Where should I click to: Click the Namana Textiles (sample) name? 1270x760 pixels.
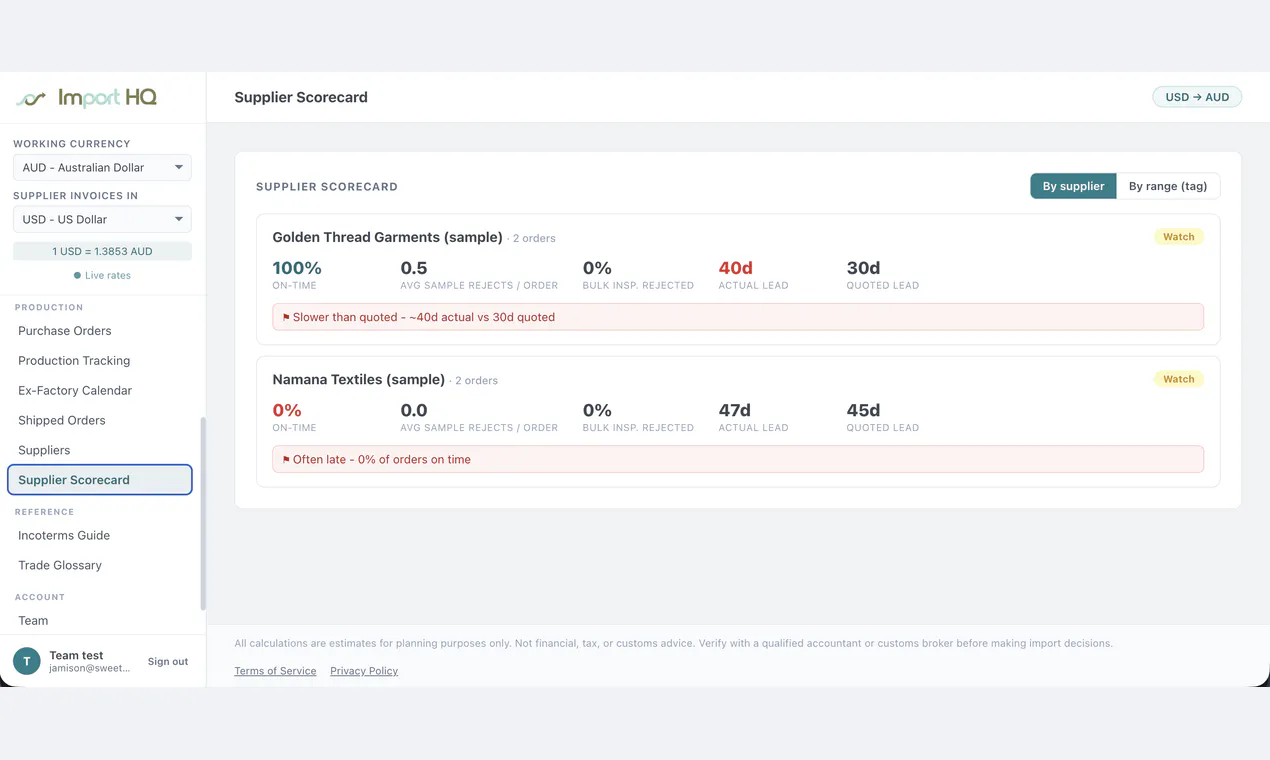358,380
